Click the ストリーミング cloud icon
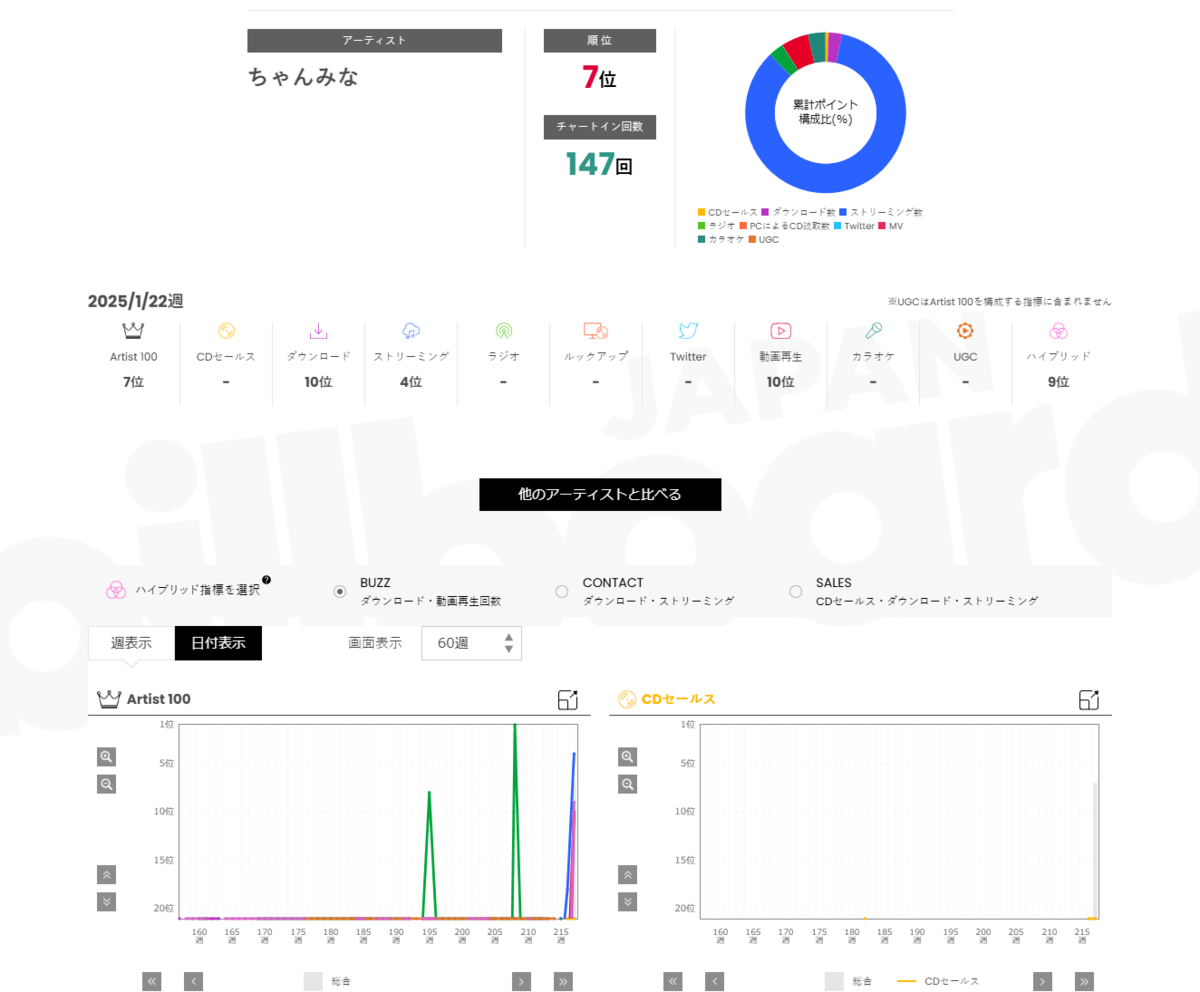The width and height of the screenshot is (1200, 992). click(x=411, y=331)
